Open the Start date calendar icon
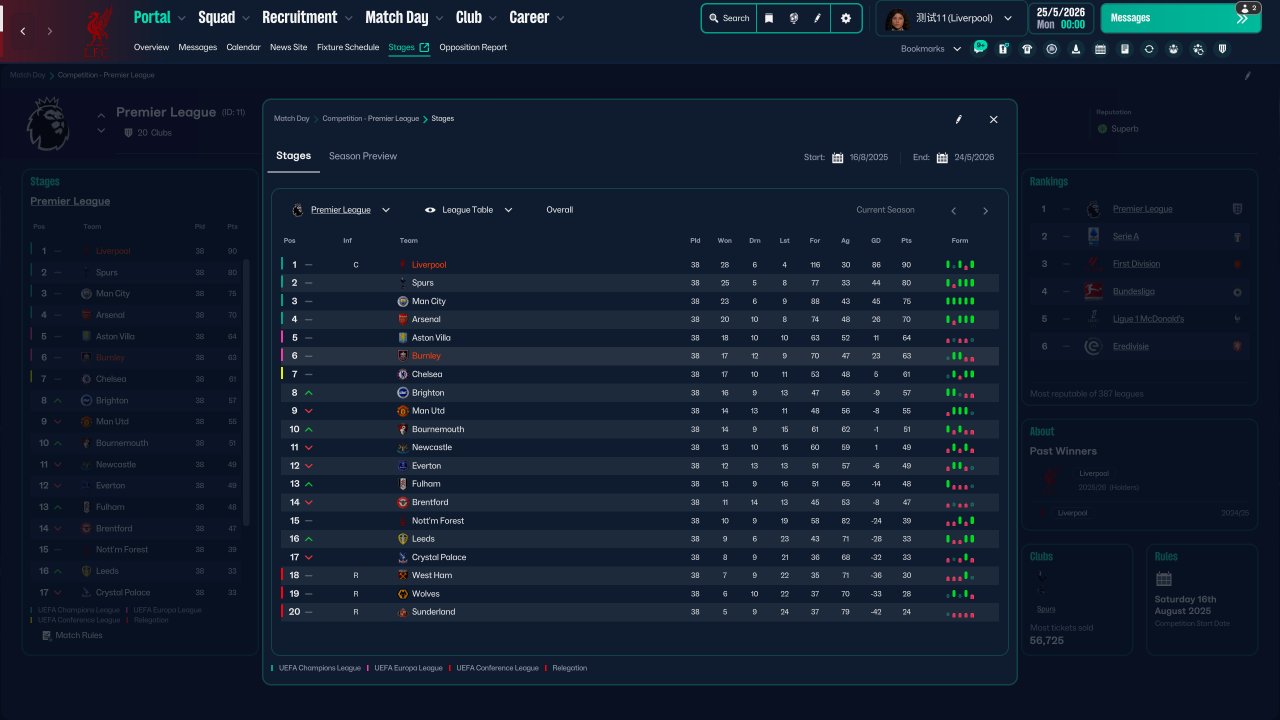The height and width of the screenshot is (720, 1280). click(838, 157)
